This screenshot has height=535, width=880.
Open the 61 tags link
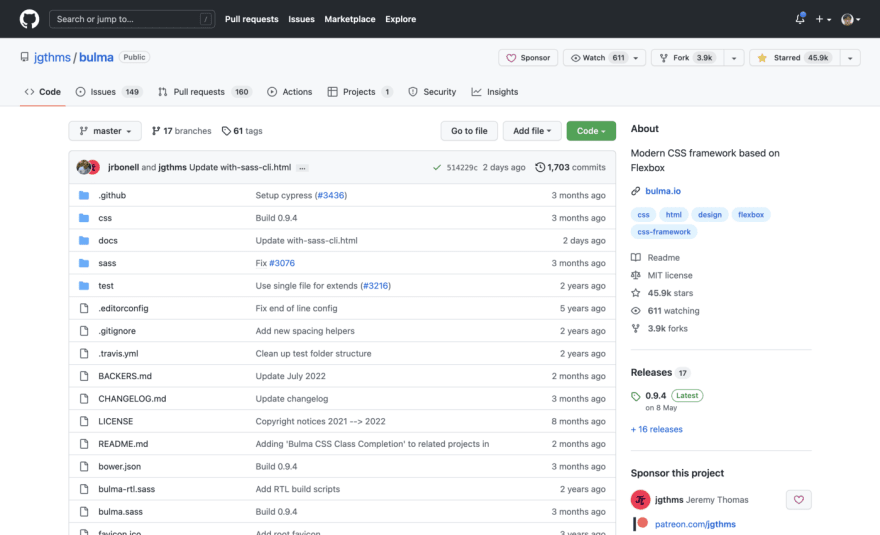coord(242,131)
